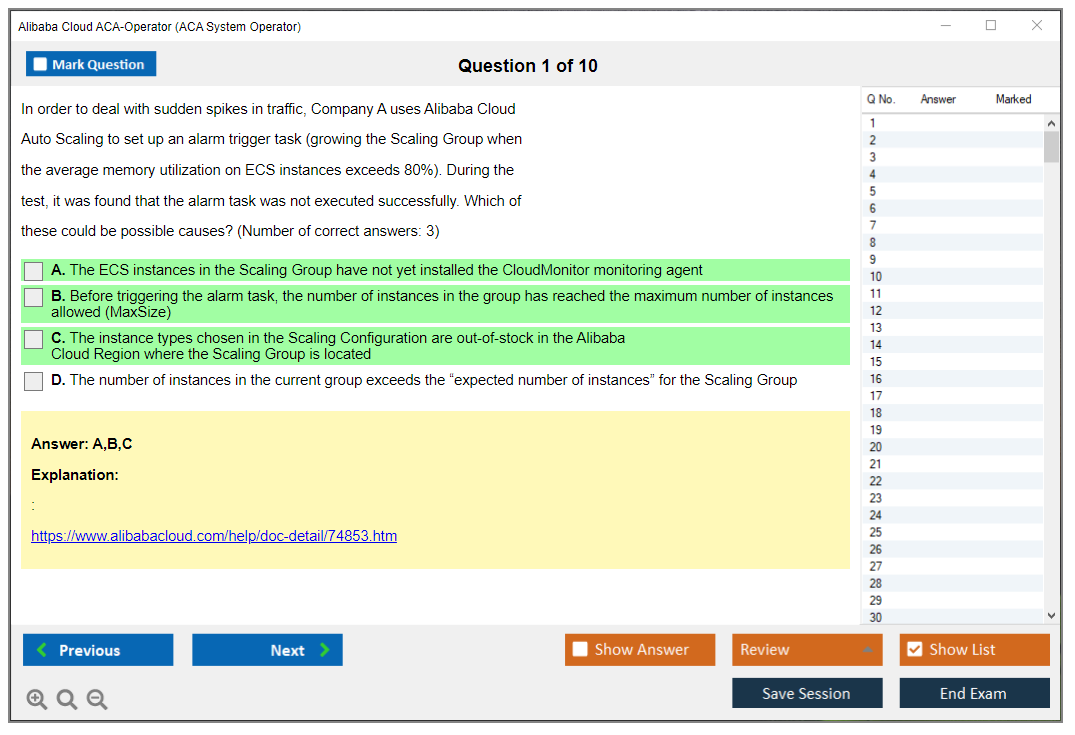The image size is (1075, 735).
Task: Select answer B checkbox about MaxSize
Action: coord(34,297)
